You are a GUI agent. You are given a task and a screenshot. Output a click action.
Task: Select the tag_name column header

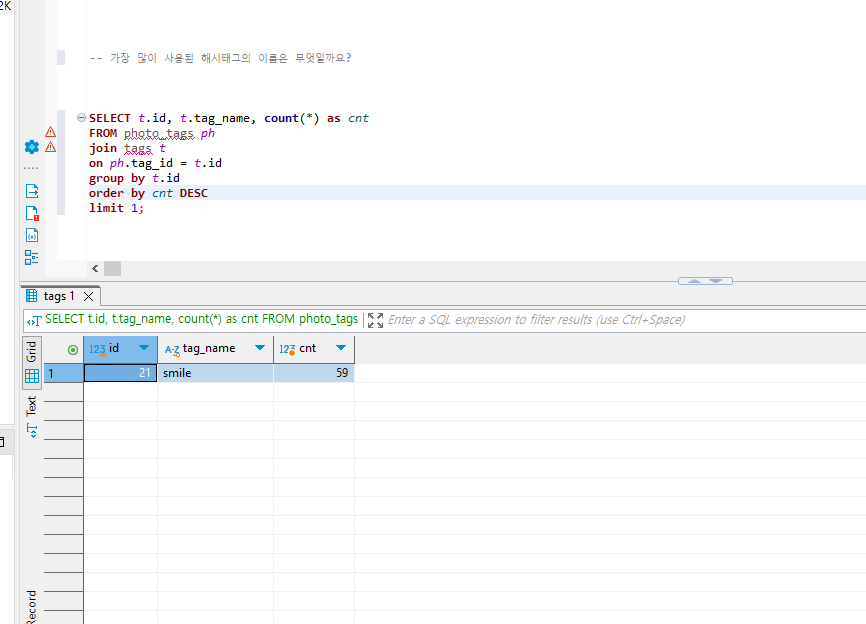[x=215, y=349]
